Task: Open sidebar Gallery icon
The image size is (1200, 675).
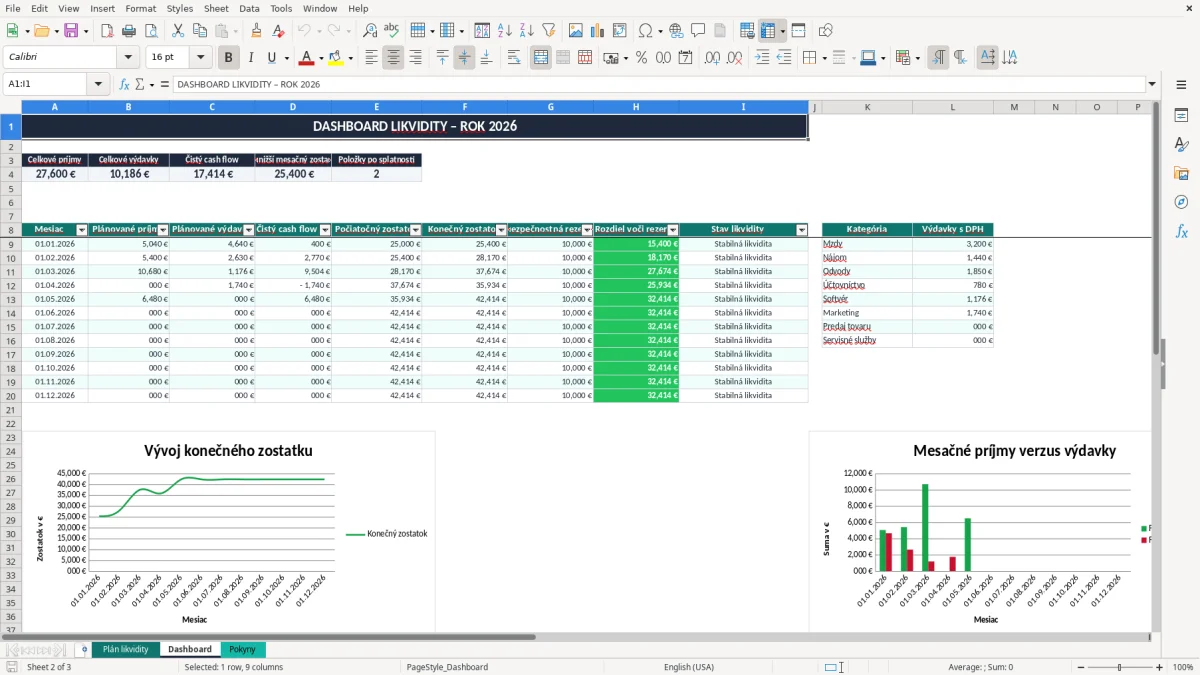Action: 1181,174
